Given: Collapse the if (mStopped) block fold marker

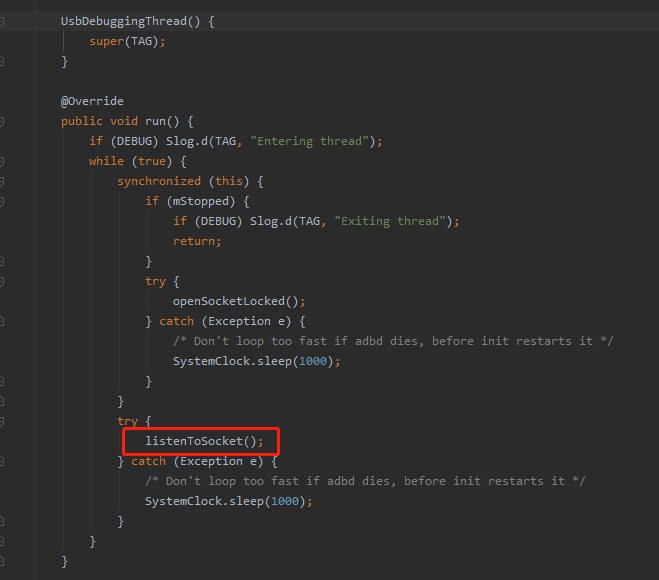Looking at the screenshot, I should point(1,201).
